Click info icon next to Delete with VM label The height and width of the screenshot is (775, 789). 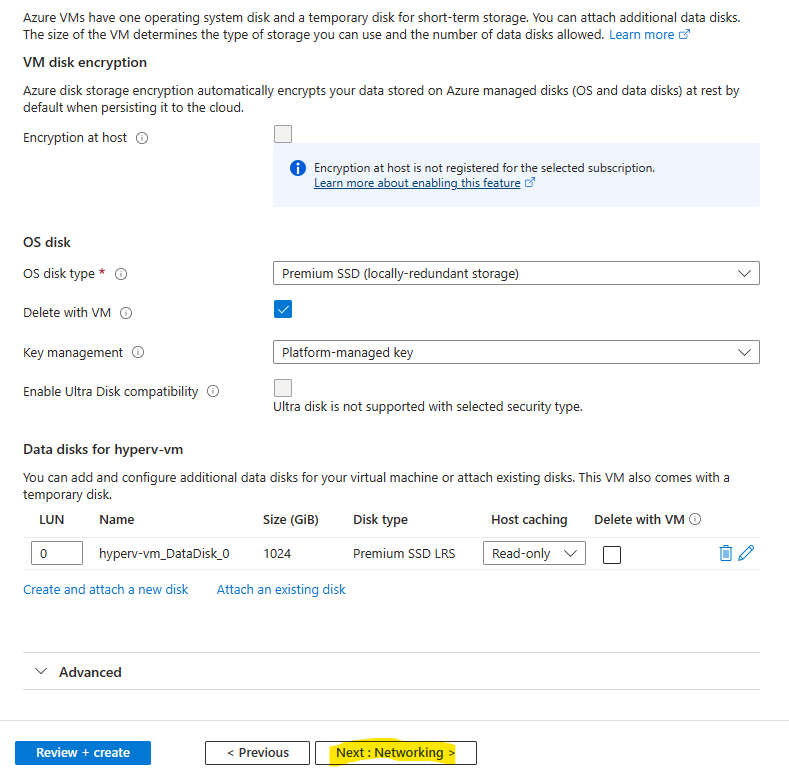point(126,313)
